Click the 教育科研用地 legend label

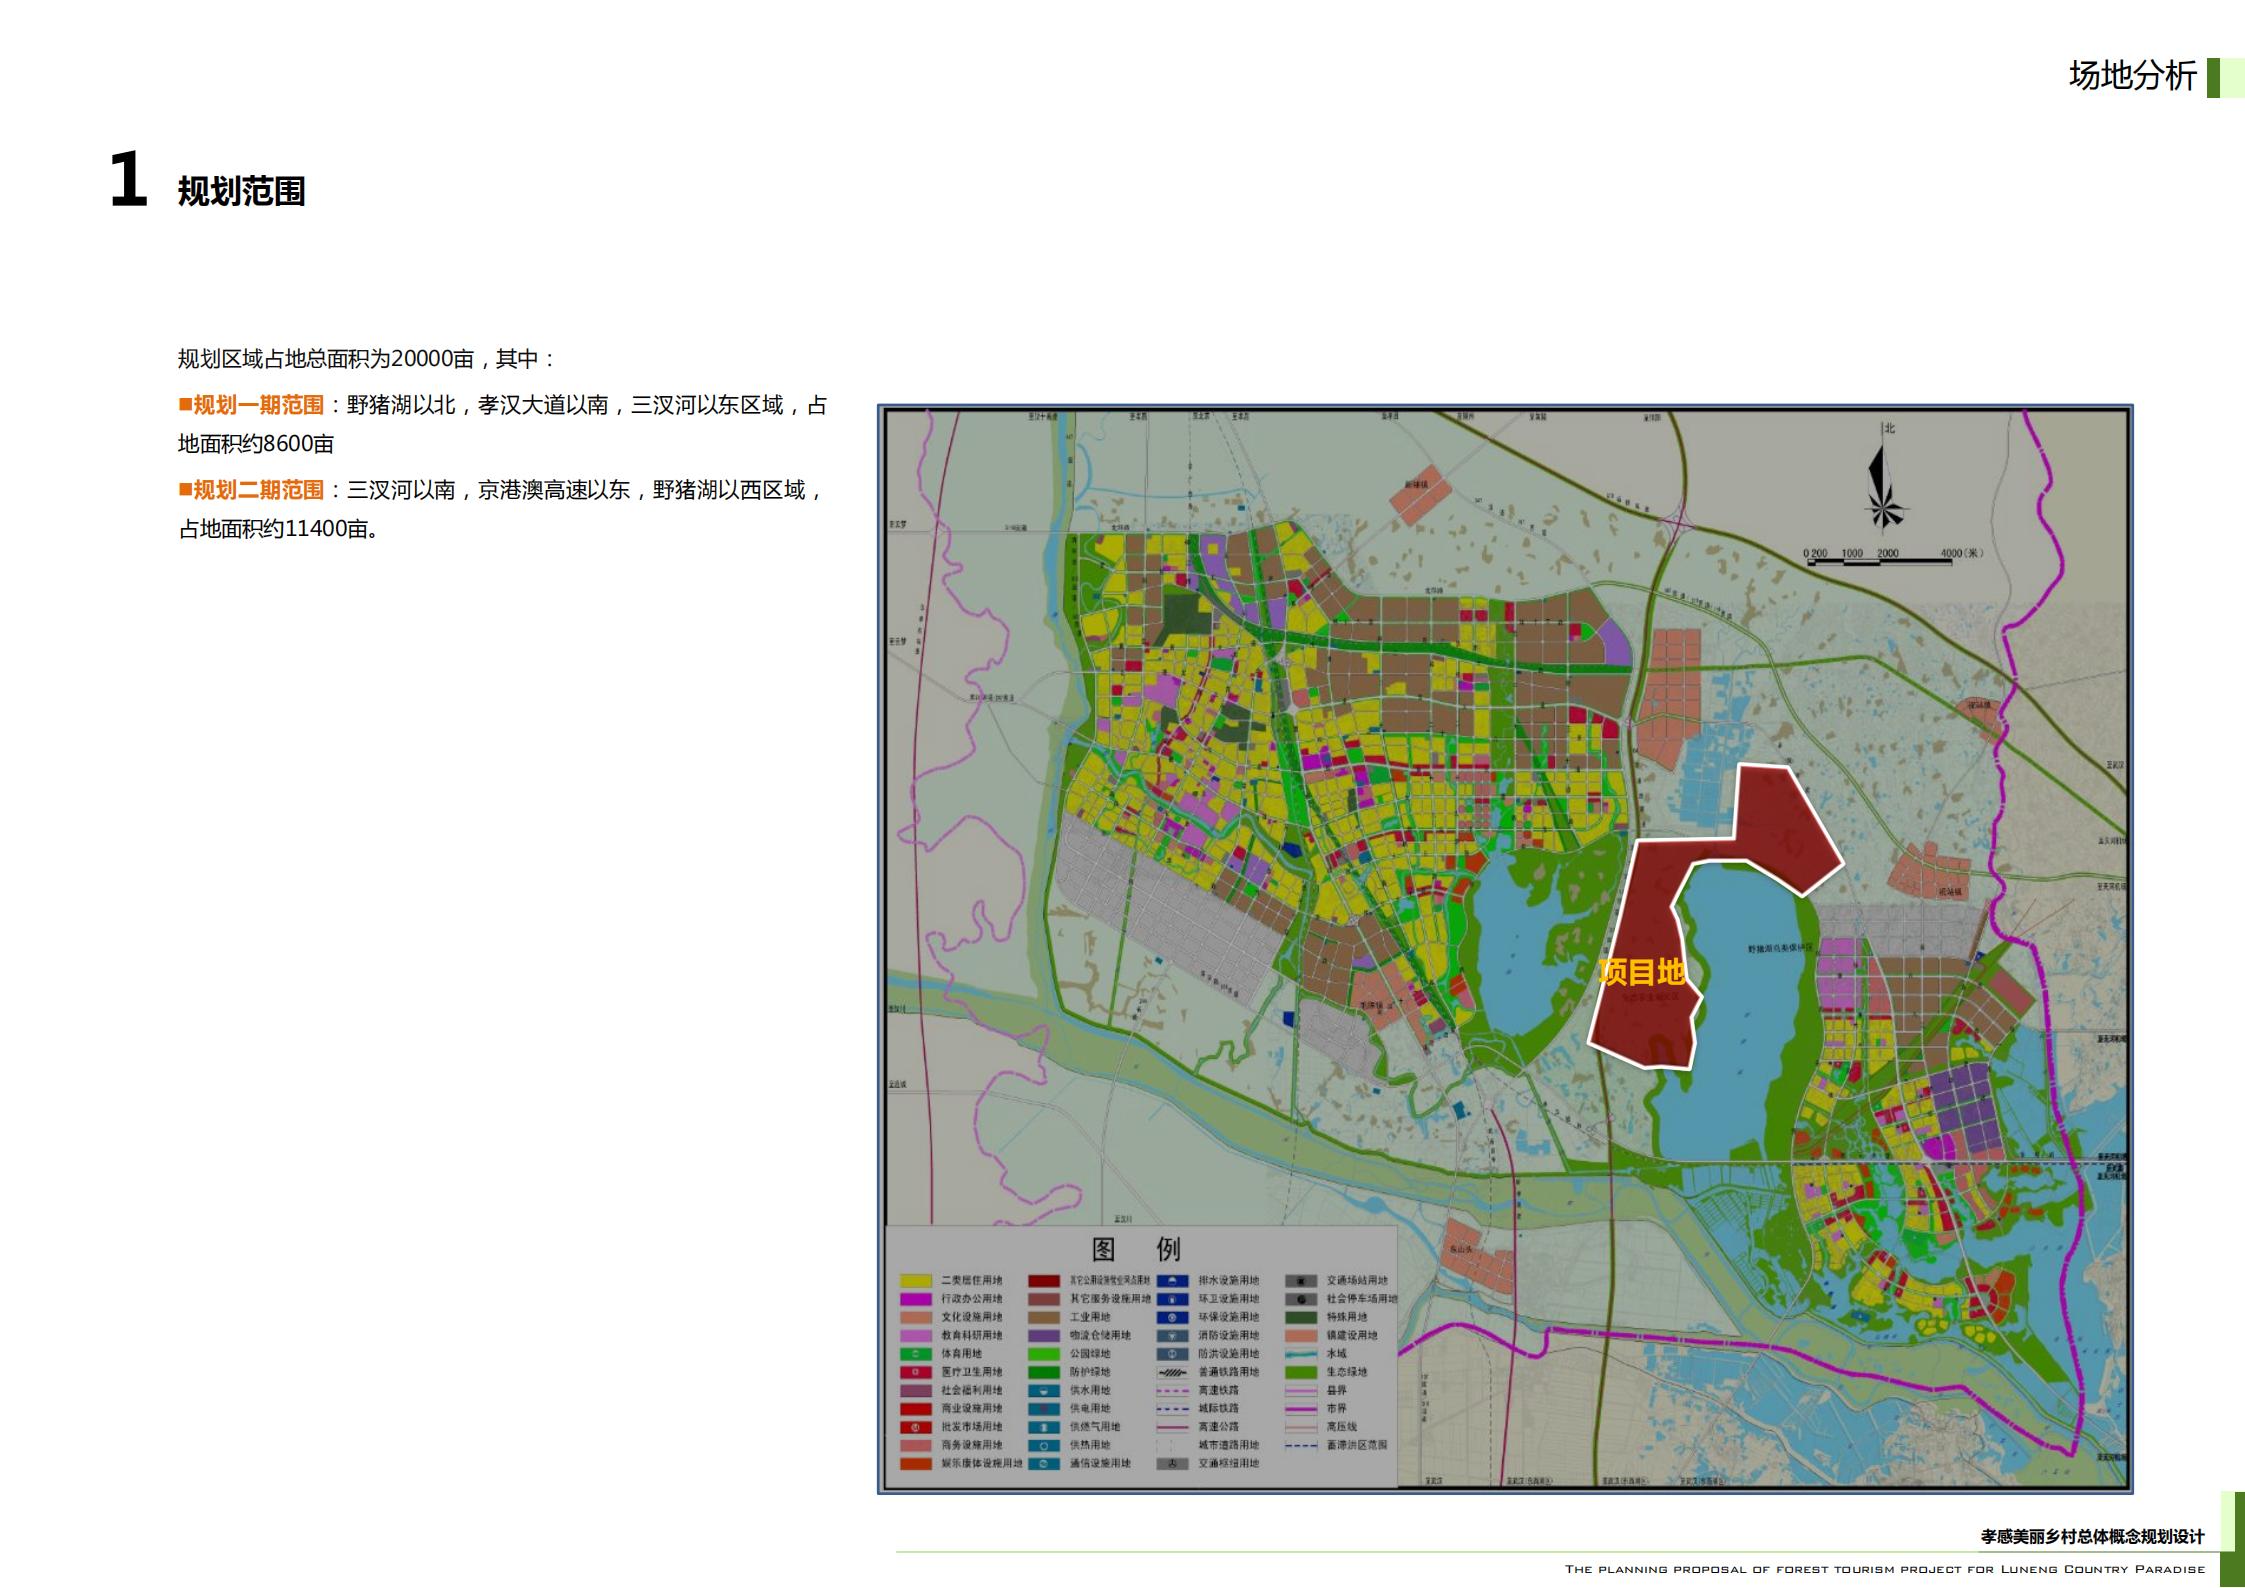972,1336
